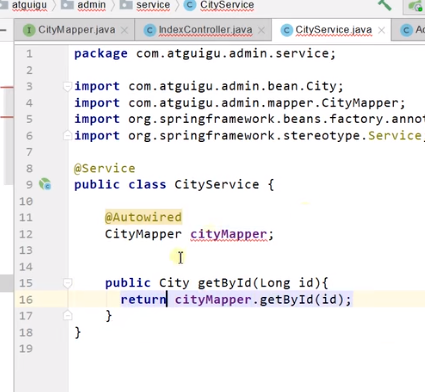Click the Spring bean gutter icon on line 9
This screenshot has height=392, width=425.
click(x=45, y=184)
